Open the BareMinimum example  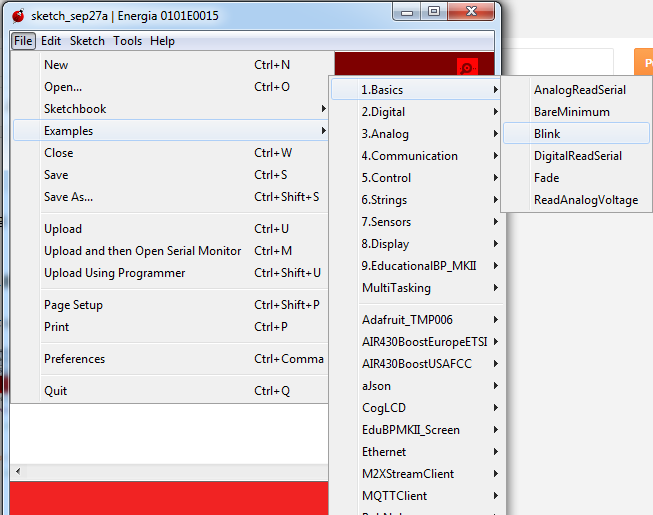(576, 112)
